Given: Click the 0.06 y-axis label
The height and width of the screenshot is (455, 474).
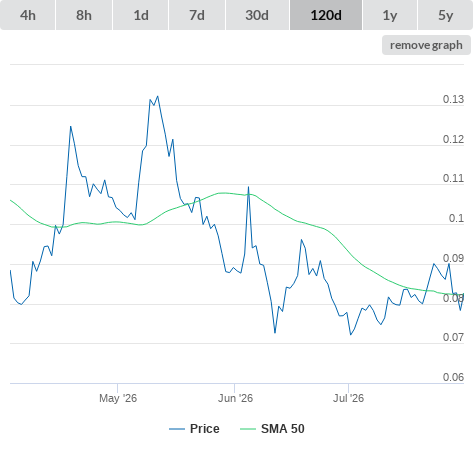Looking at the screenshot, I should tap(453, 377).
